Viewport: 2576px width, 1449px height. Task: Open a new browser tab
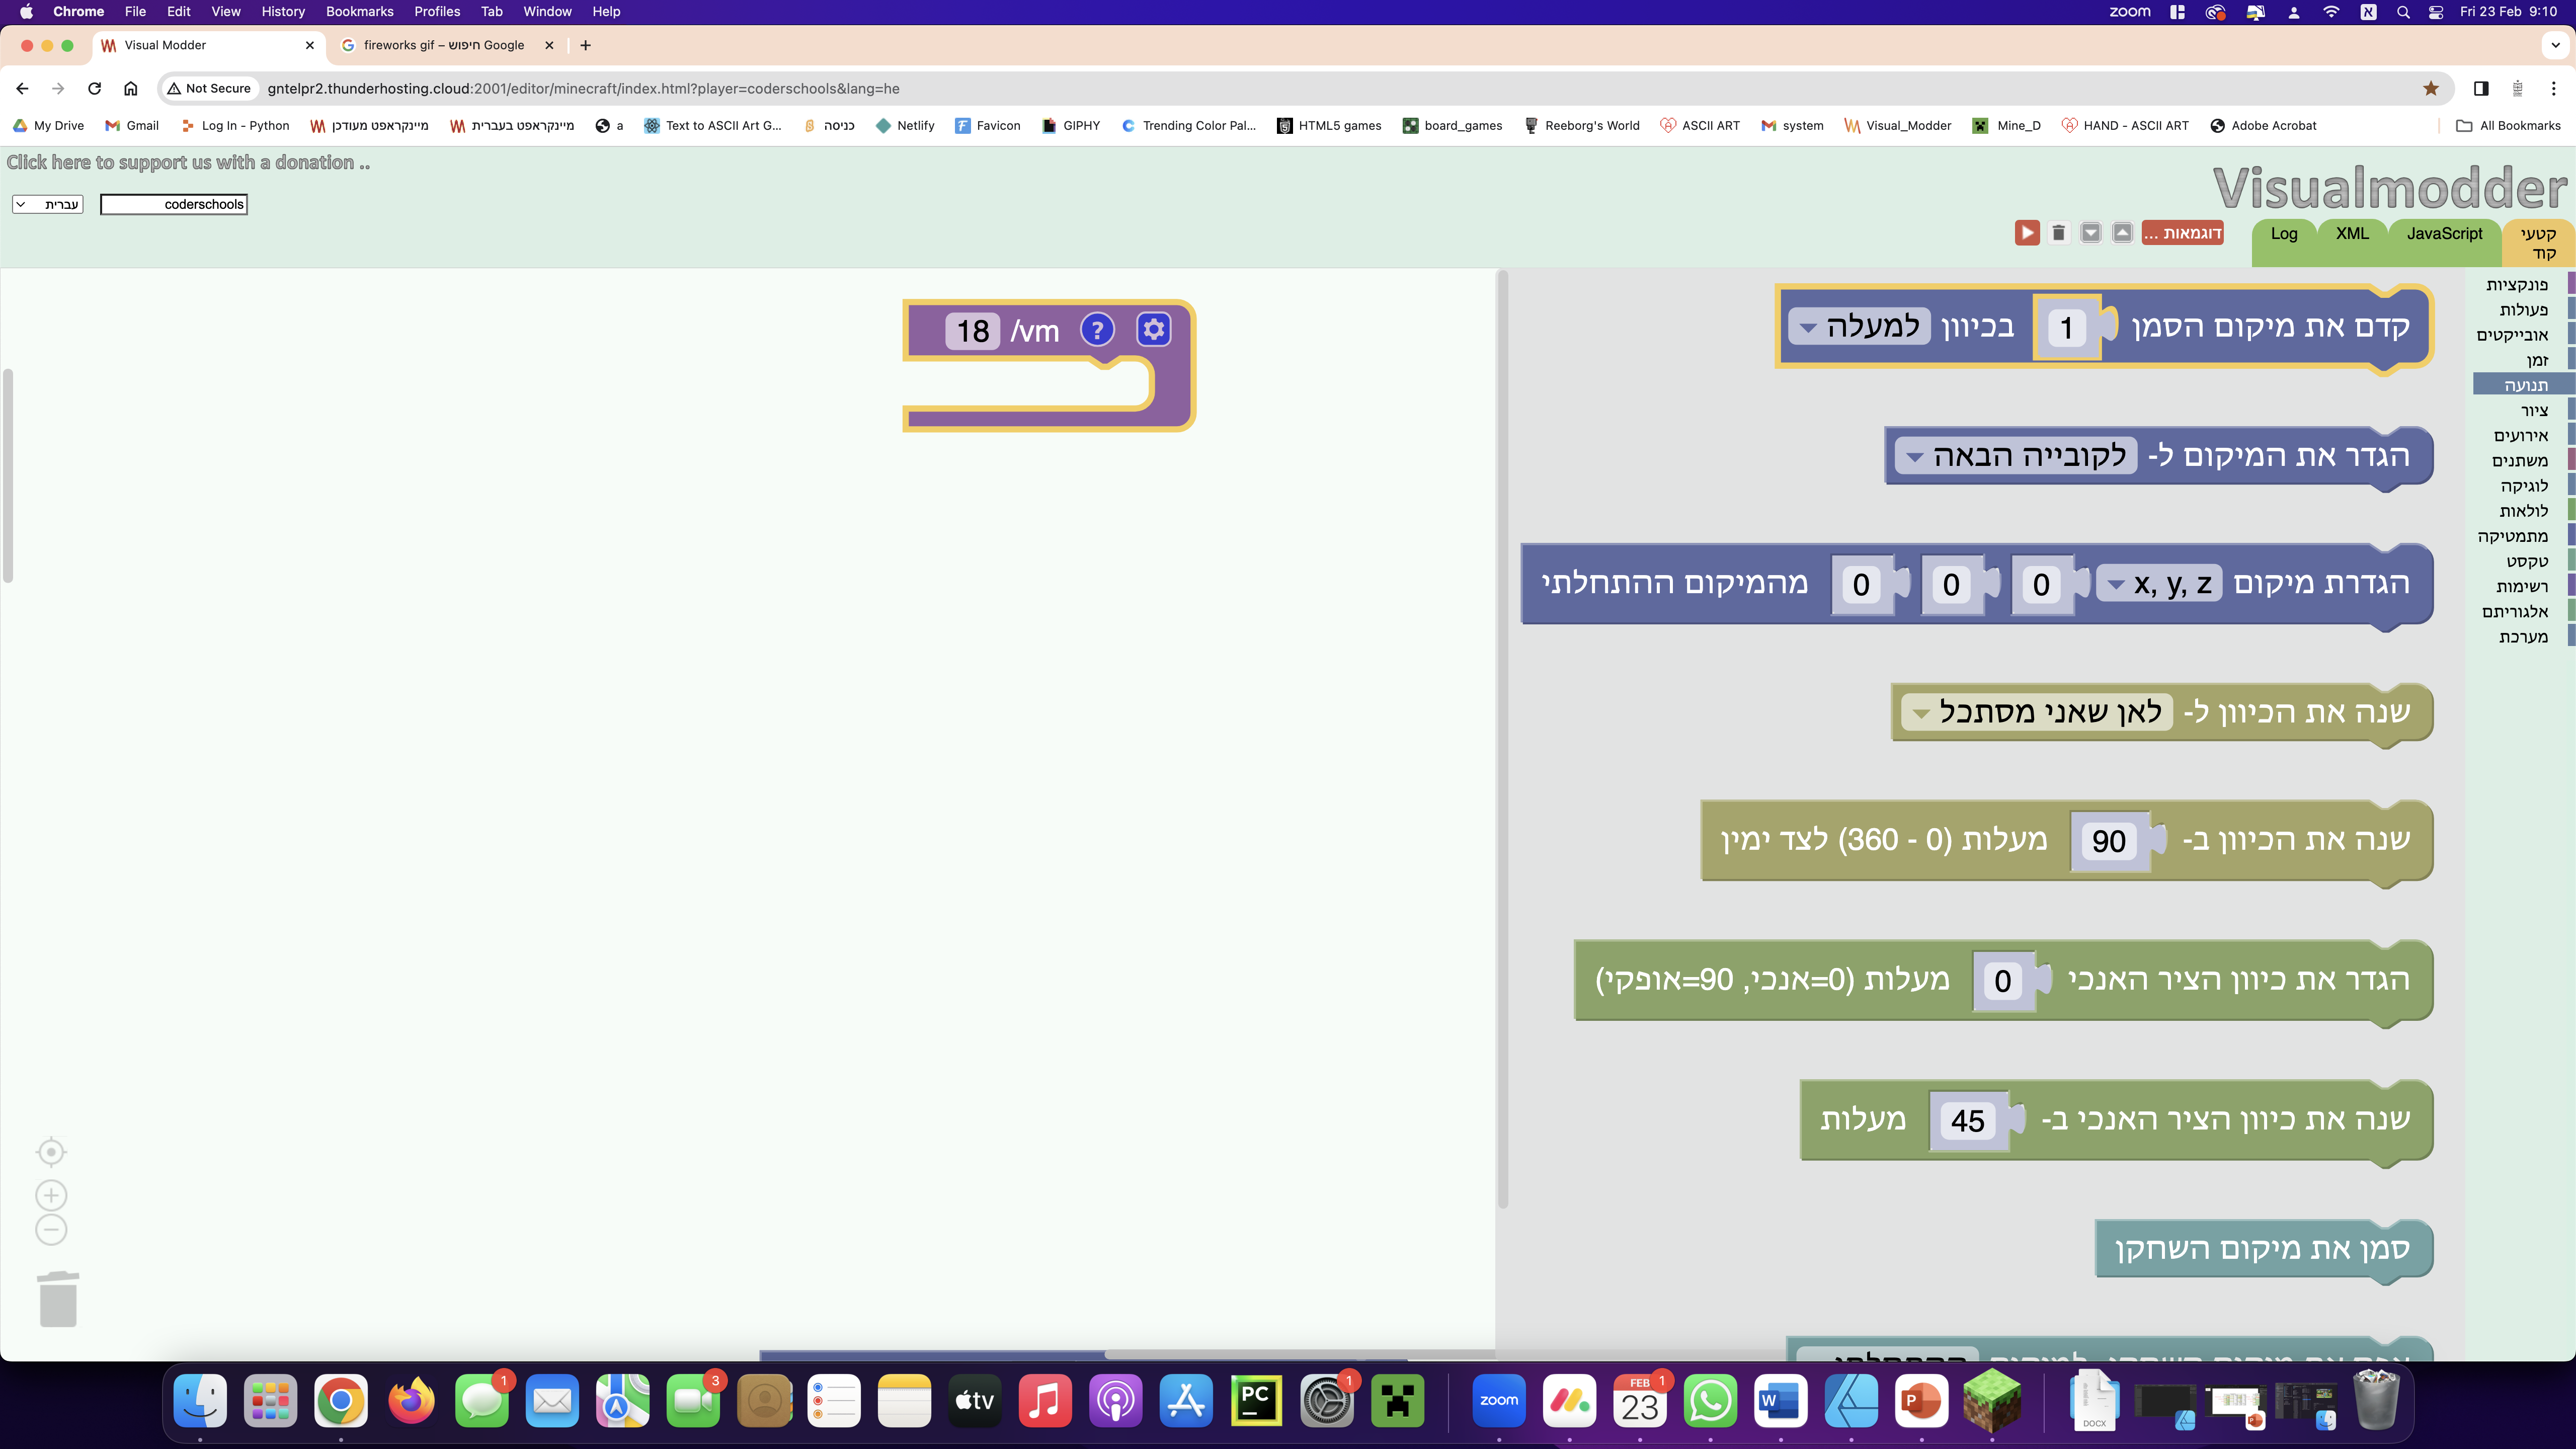(x=585, y=45)
